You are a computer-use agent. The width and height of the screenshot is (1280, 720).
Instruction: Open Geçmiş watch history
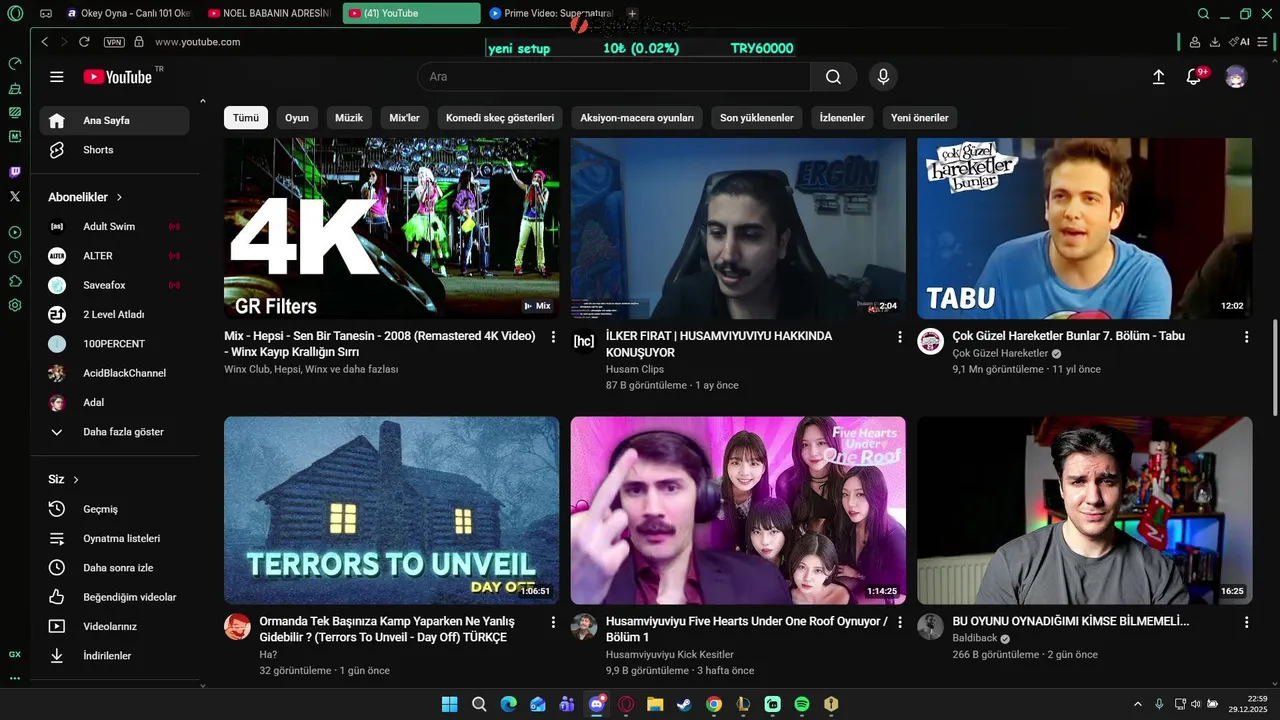pos(115,509)
